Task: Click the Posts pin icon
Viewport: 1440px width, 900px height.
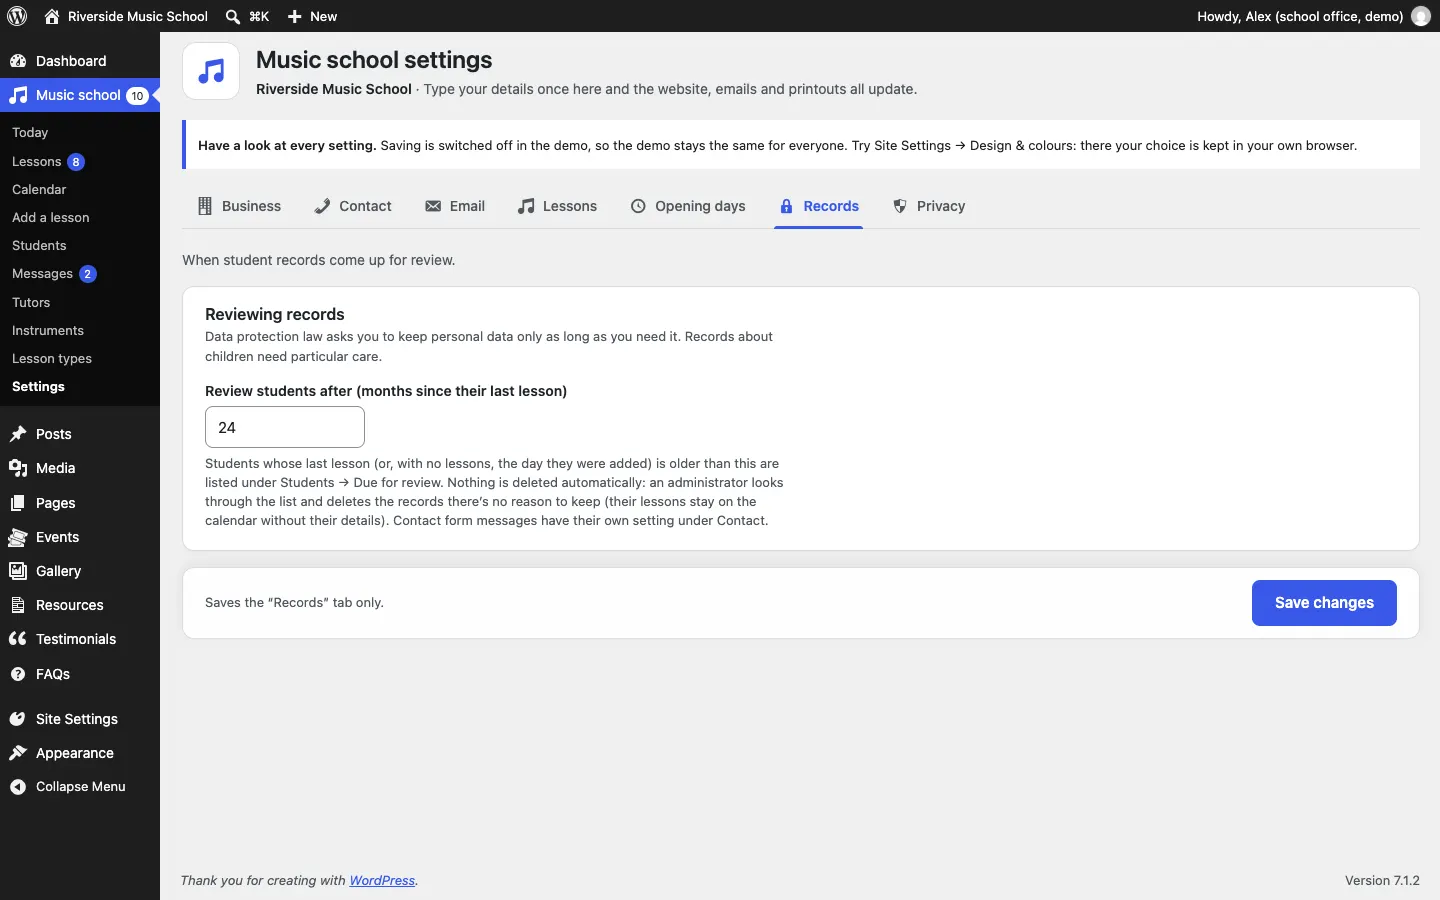Action: [x=18, y=434]
